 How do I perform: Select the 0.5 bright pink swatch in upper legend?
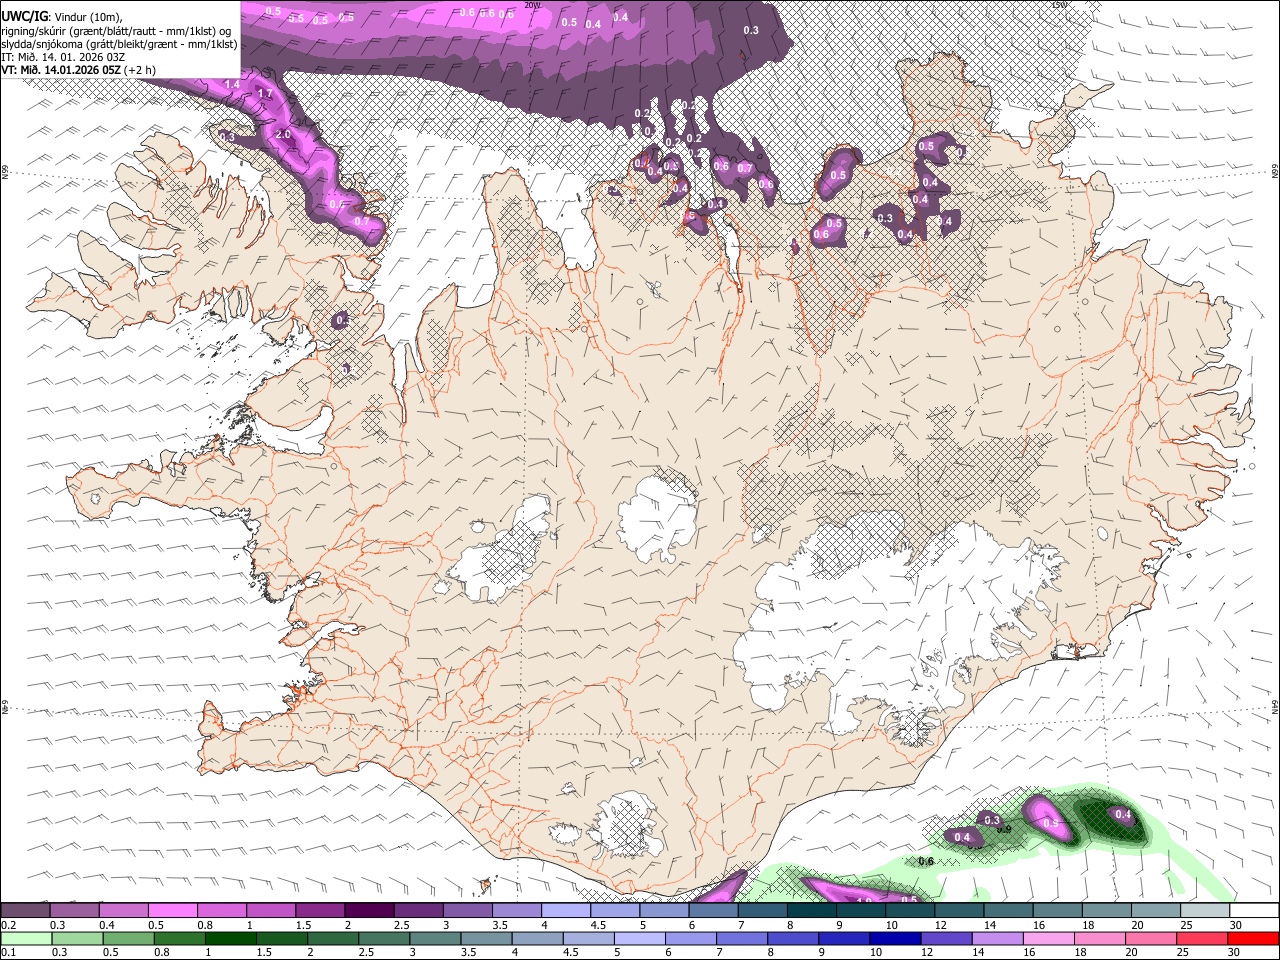click(x=173, y=910)
